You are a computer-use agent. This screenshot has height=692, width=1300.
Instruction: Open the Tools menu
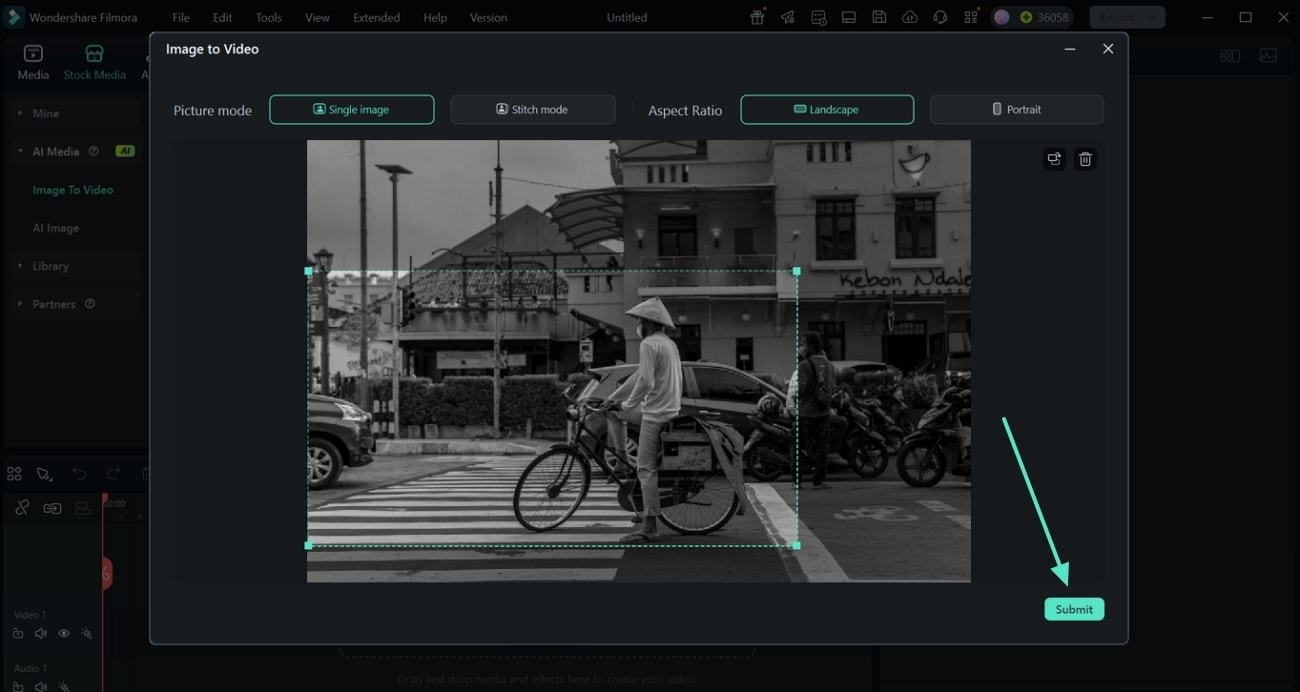(x=268, y=18)
